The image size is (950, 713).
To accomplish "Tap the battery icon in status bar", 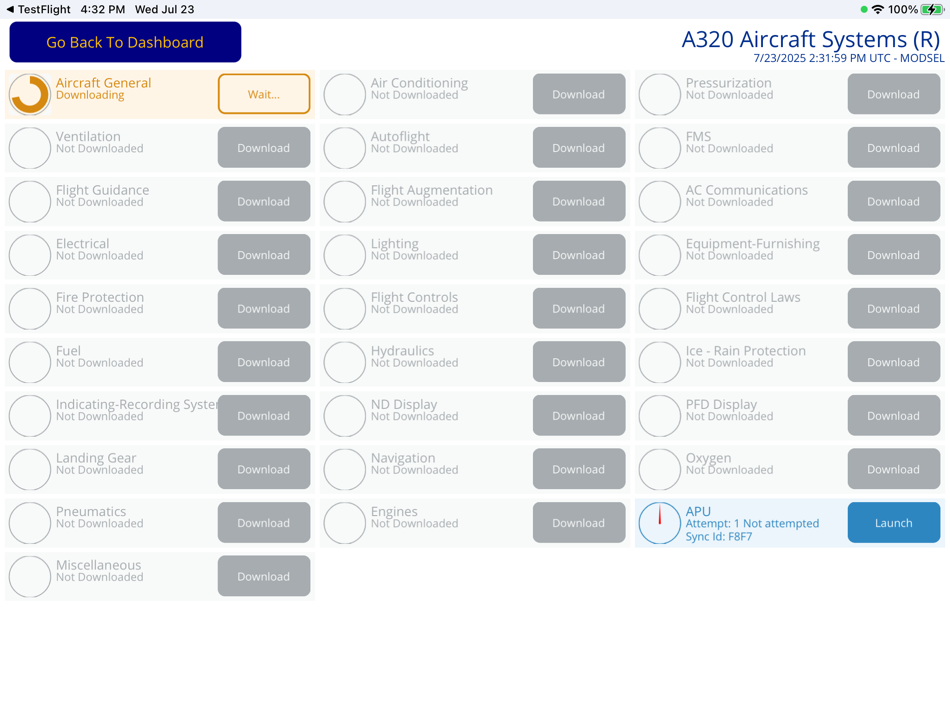I will coord(932,9).
